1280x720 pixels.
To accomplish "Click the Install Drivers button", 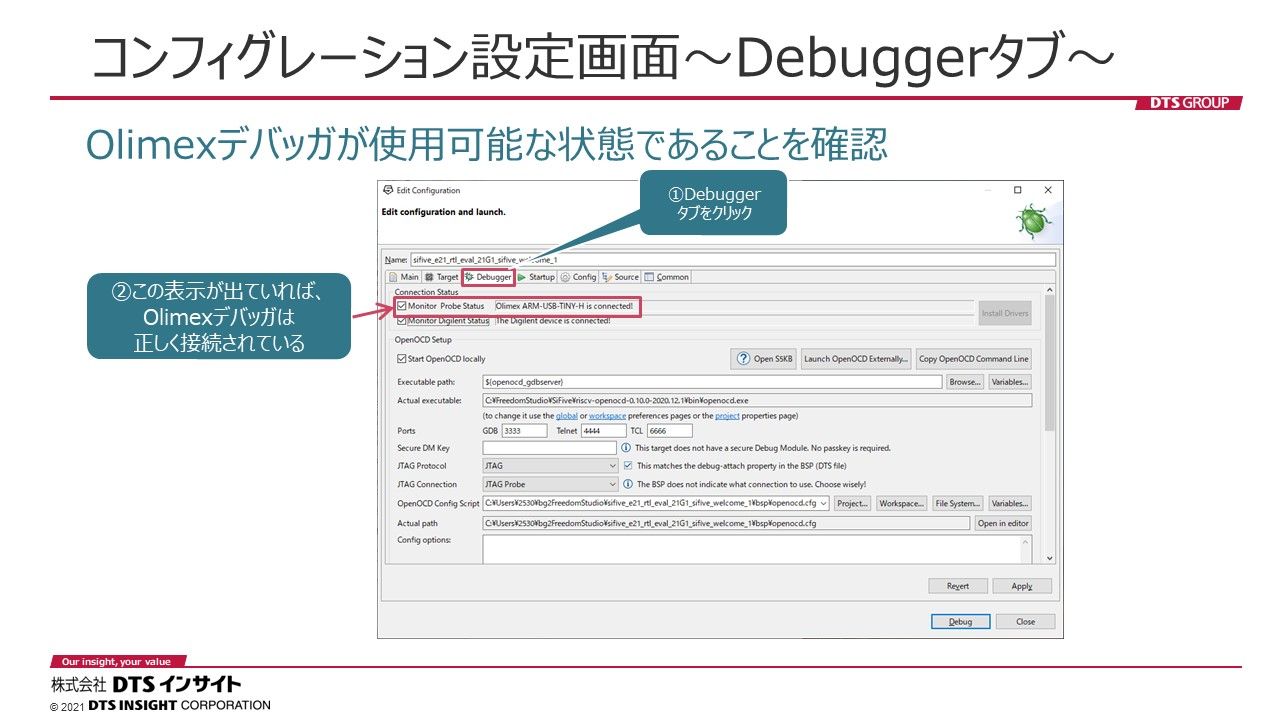I will coord(1004,313).
